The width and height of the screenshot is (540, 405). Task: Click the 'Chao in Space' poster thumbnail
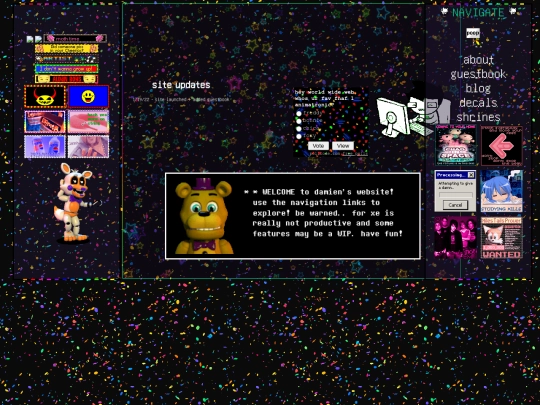click(x=455, y=145)
